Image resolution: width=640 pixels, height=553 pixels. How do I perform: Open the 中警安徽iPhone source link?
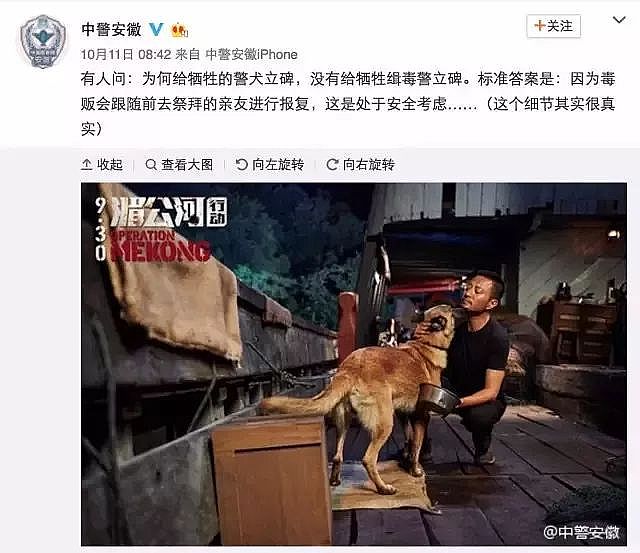[251, 54]
